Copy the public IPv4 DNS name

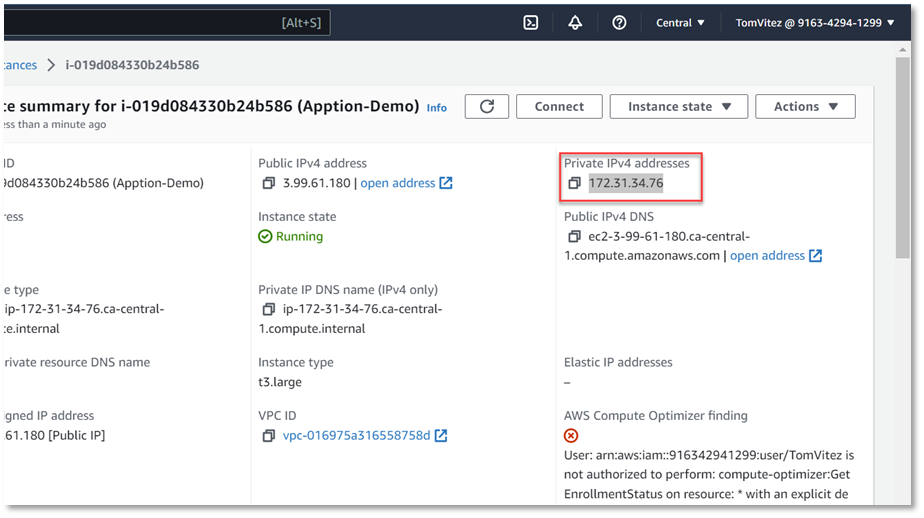574,236
